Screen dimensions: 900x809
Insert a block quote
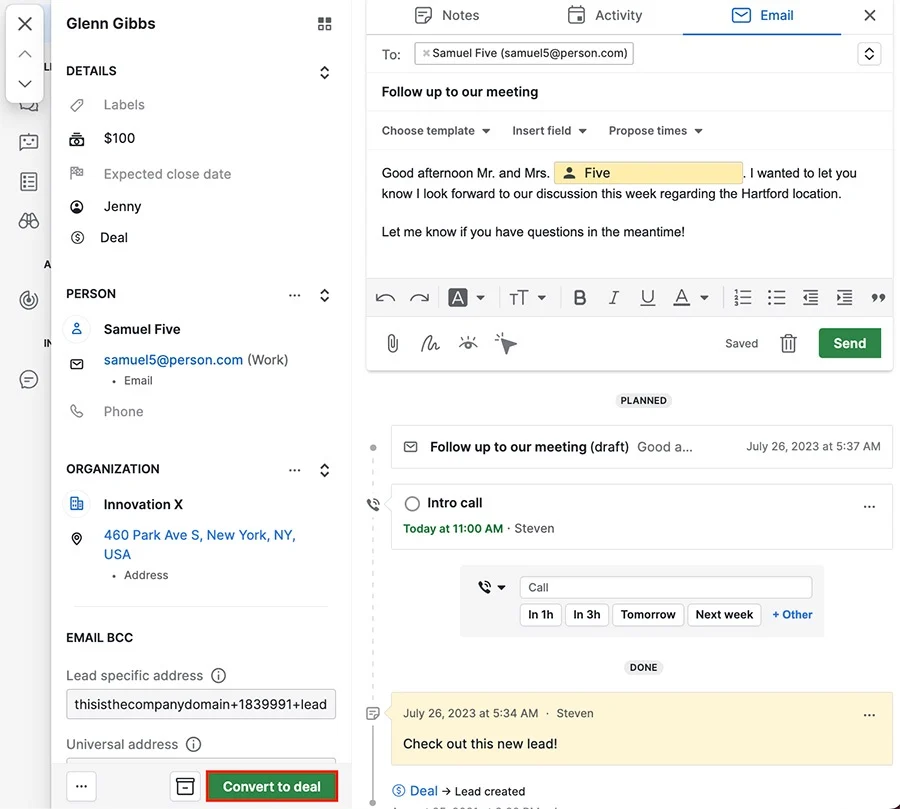pyautogui.click(x=878, y=297)
